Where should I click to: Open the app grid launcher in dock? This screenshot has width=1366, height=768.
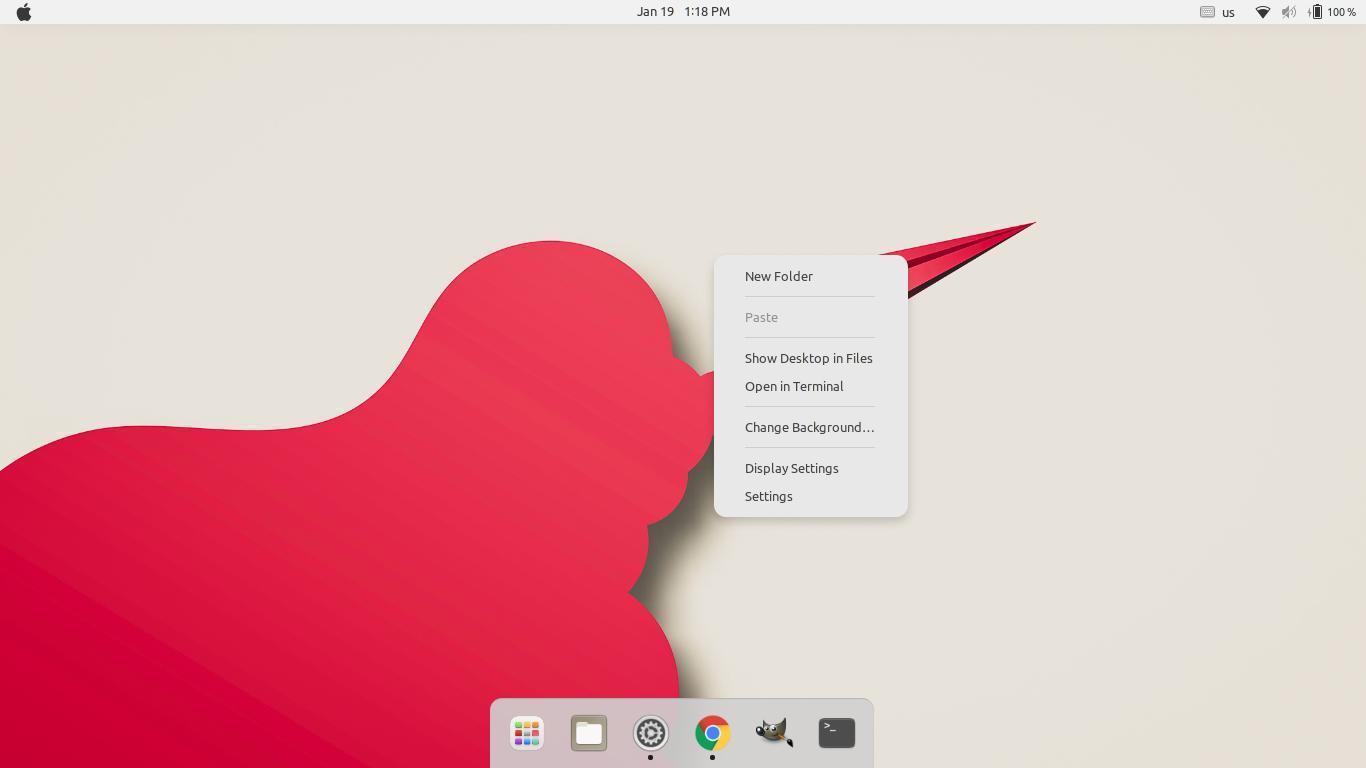coord(526,733)
